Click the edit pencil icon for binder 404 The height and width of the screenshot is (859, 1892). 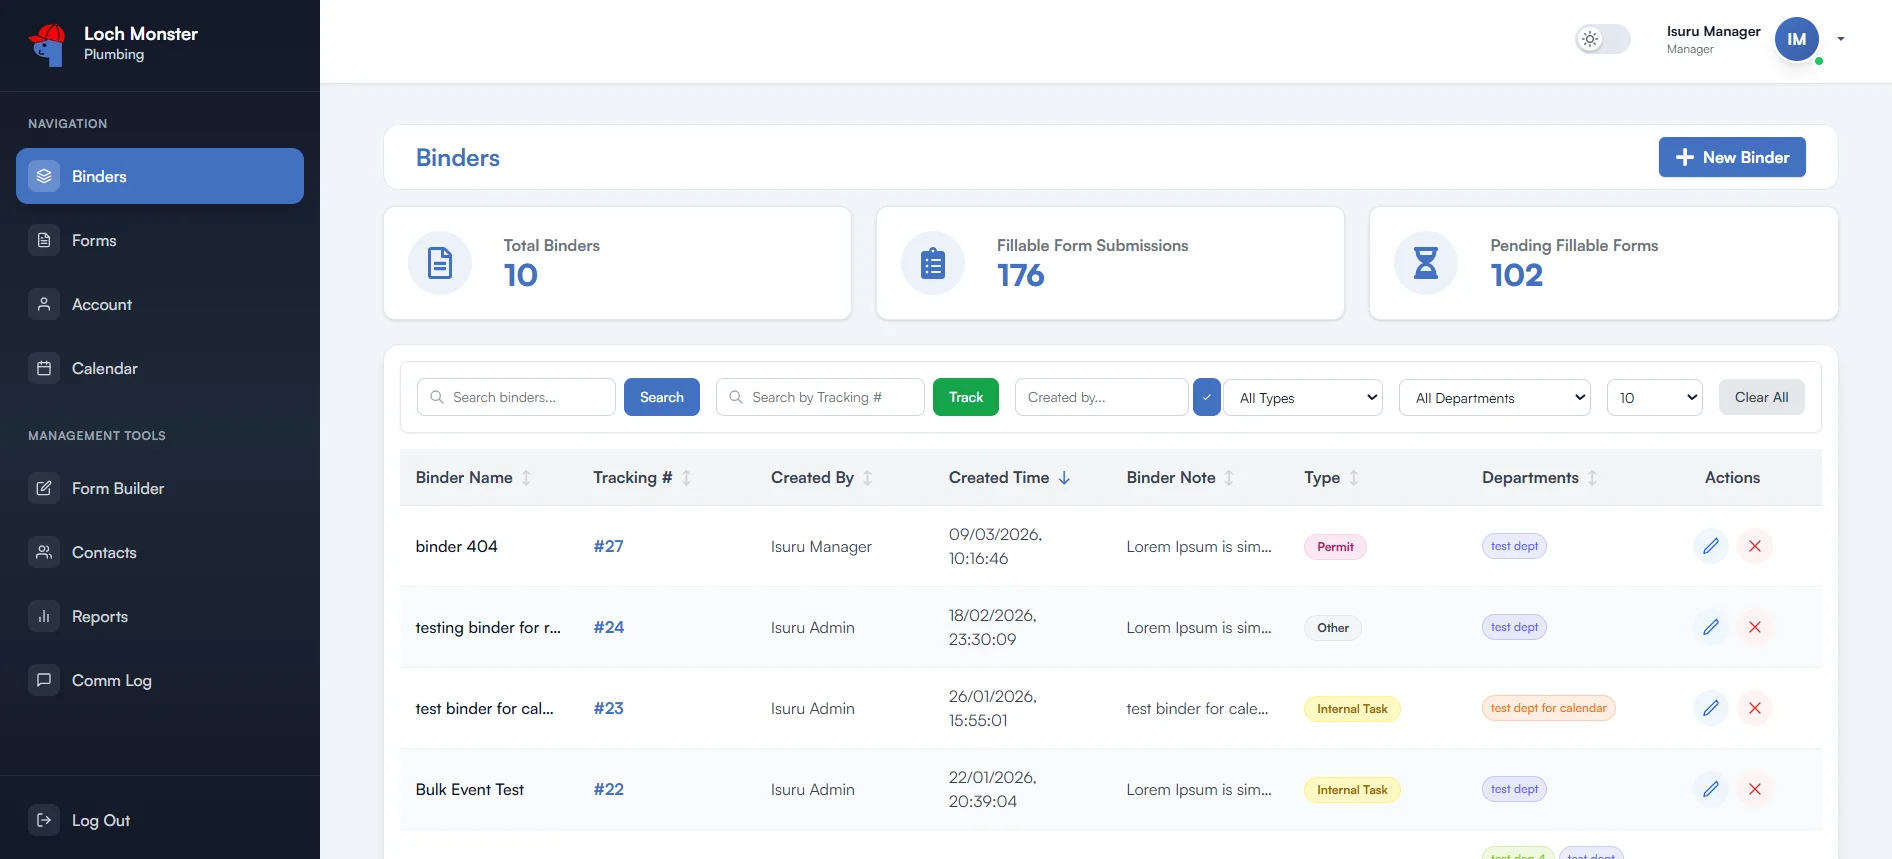tap(1710, 546)
